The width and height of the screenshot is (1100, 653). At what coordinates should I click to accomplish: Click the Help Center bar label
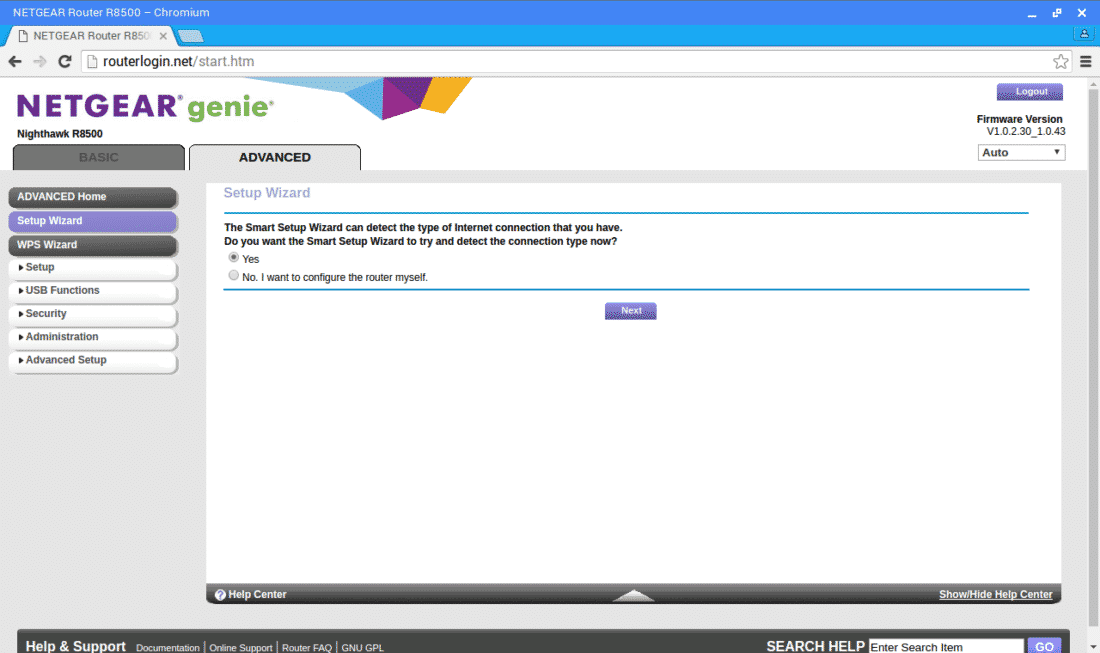coord(257,595)
